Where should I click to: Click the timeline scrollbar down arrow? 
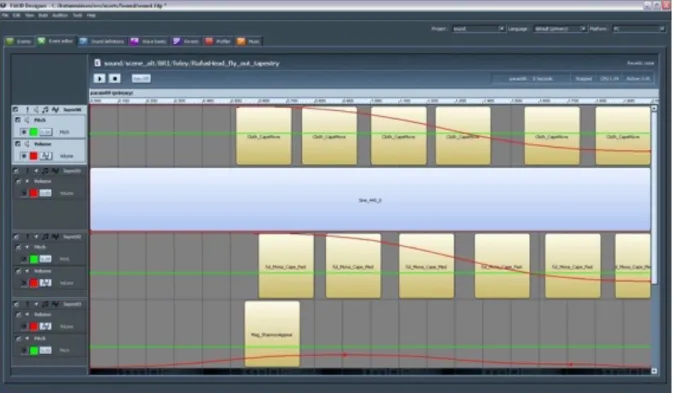654,371
